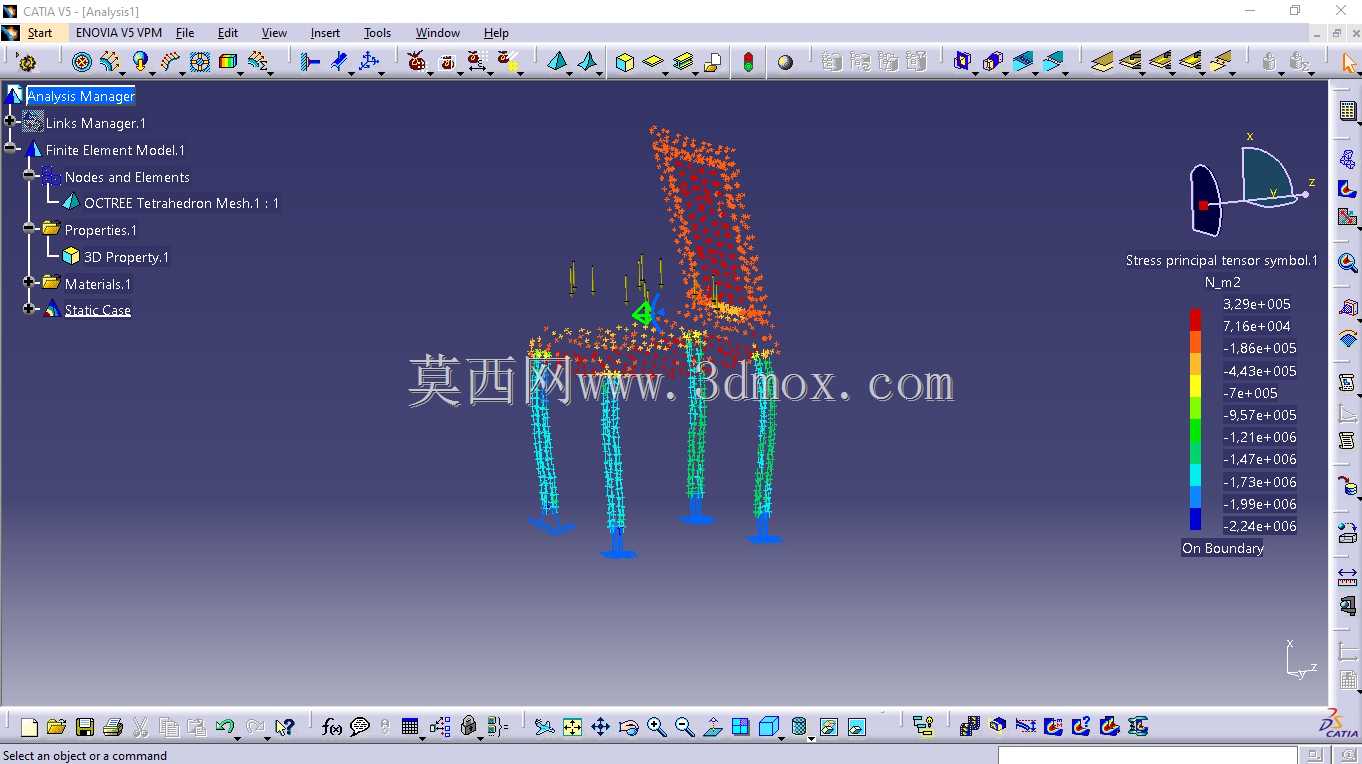Click the On Boundary legend label

click(x=1222, y=548)
